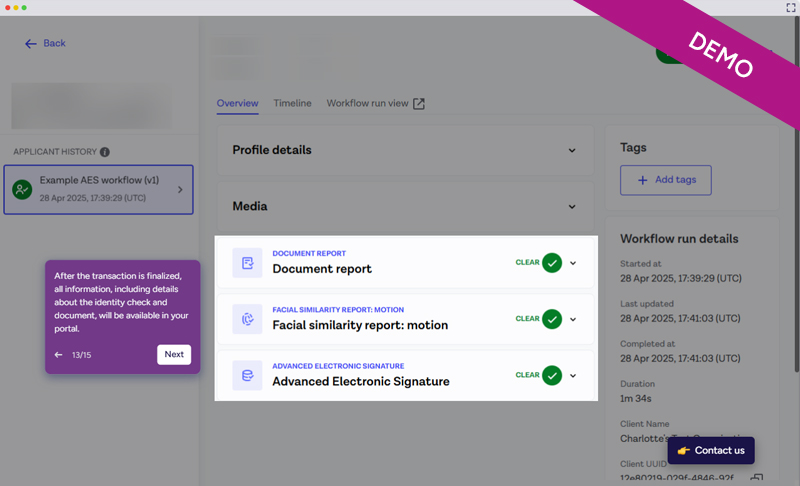Toggle fullscreen with the expand icon

791,7
